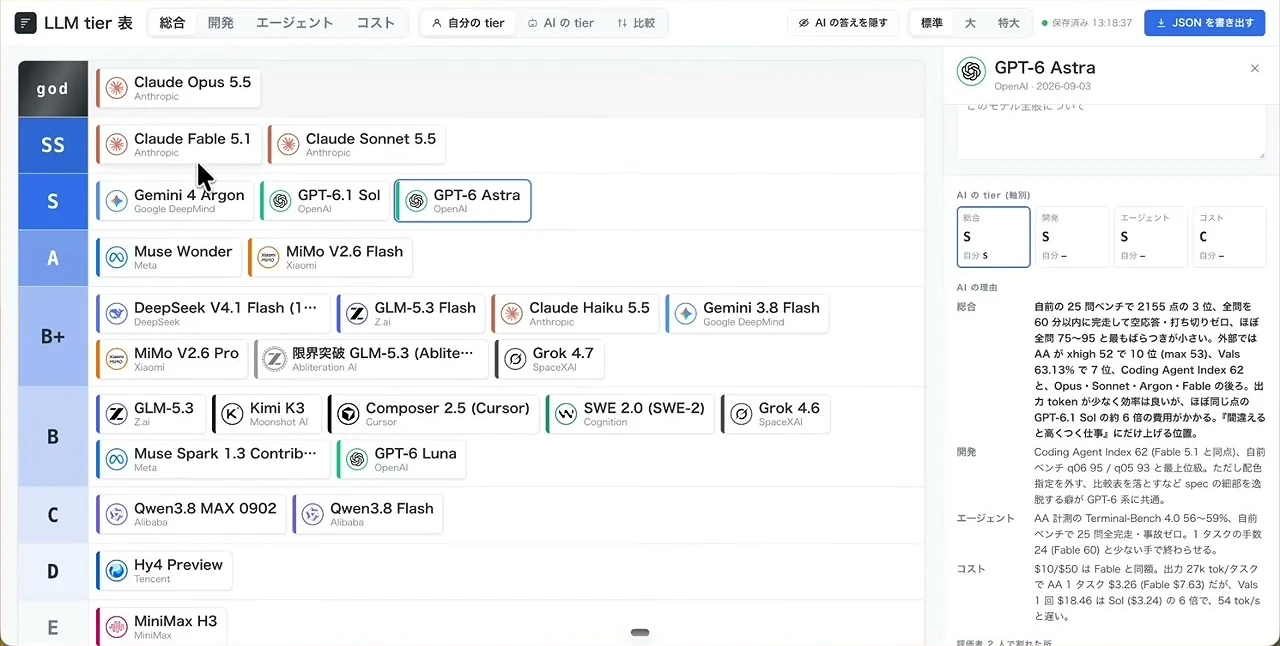Click the Gemini 3.8 Flash card icon
Viewport: 1280px width, 646px height.
click(x=686, y=314)
